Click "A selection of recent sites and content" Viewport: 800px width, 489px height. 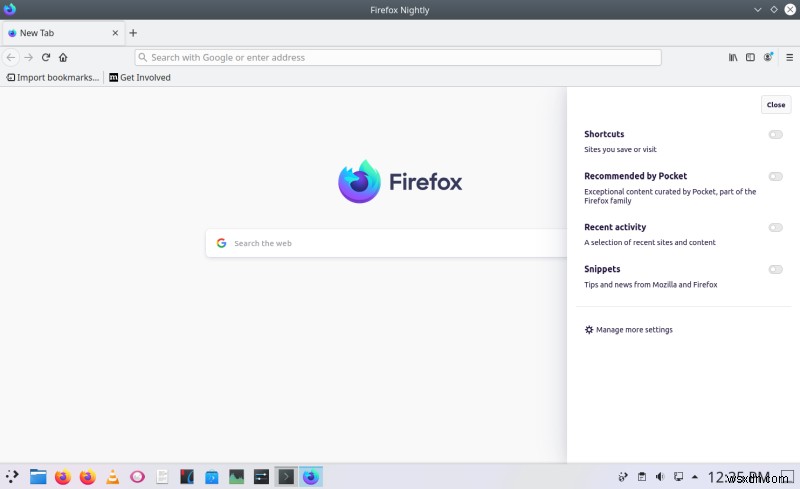click(650, 242)
